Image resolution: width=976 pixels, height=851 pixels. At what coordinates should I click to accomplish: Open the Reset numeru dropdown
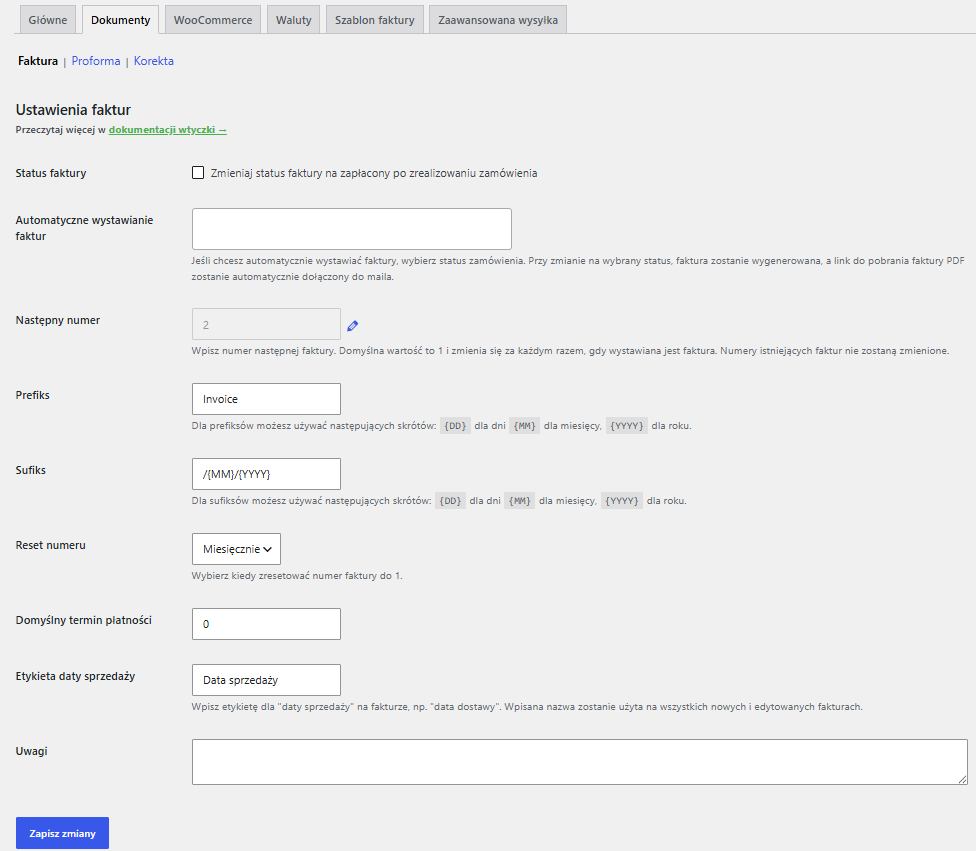237,549
